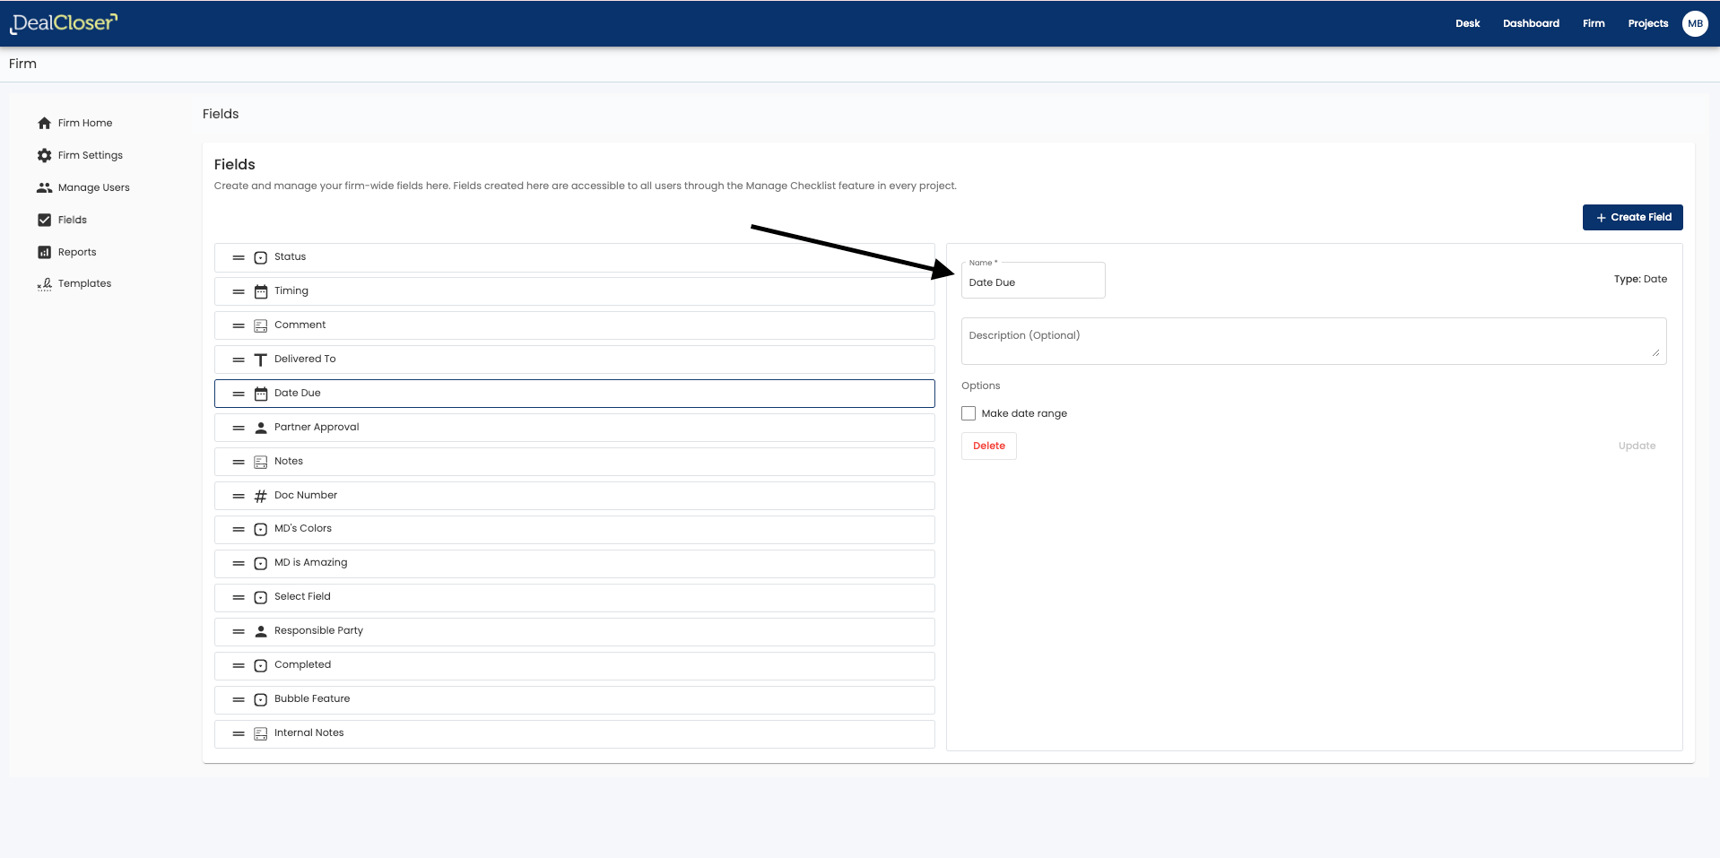Open Projects in the top navigation
This screenshot has height=858, width=1720.
1647,23
